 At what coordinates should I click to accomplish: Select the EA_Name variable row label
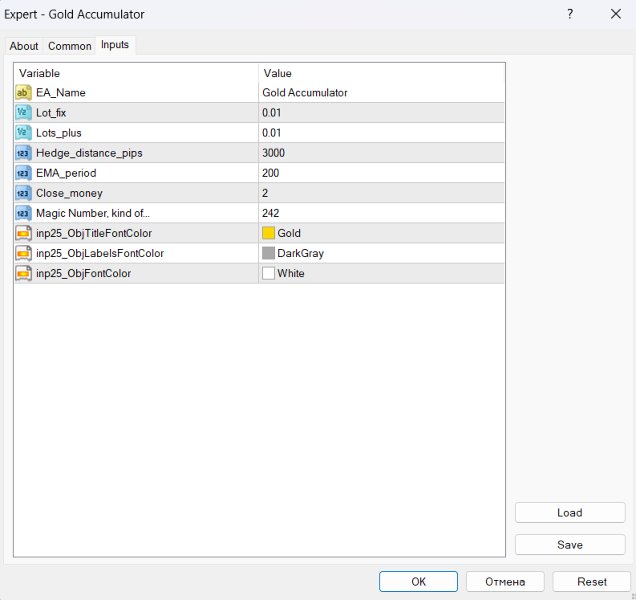pos(61,92)
